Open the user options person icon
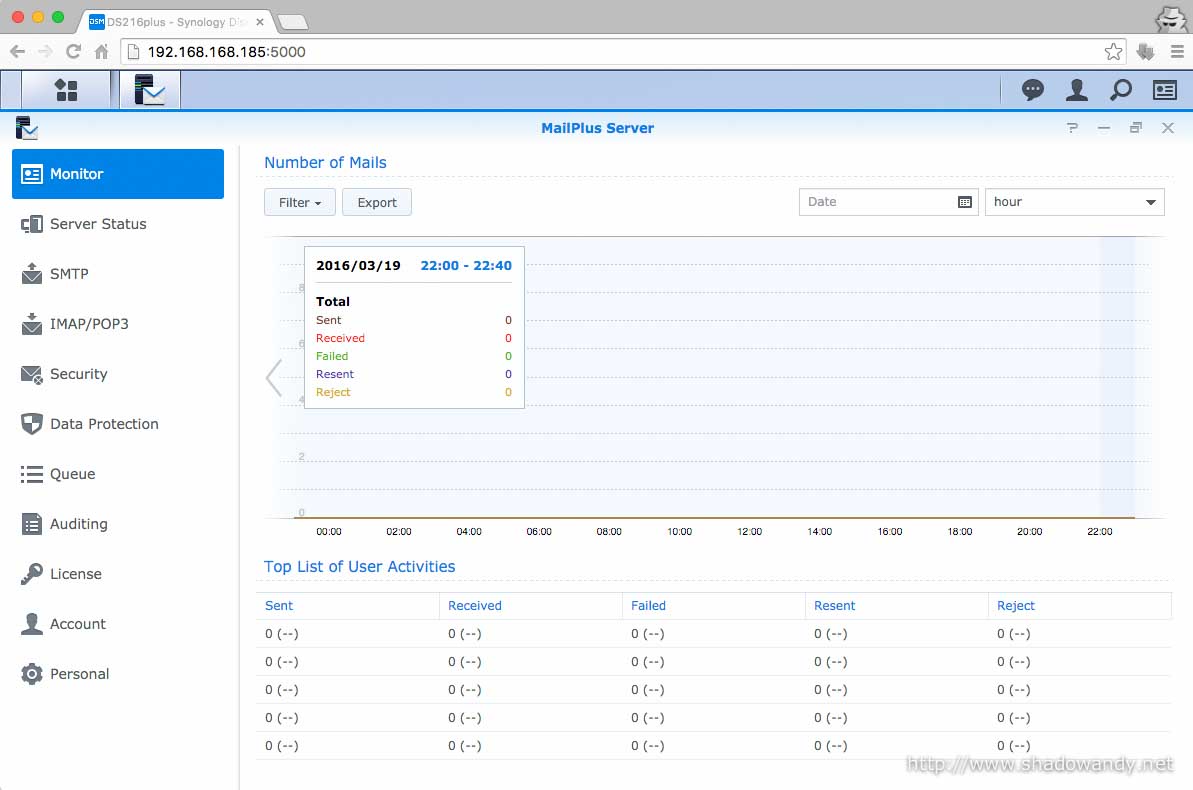 (x=1077, y=90)
